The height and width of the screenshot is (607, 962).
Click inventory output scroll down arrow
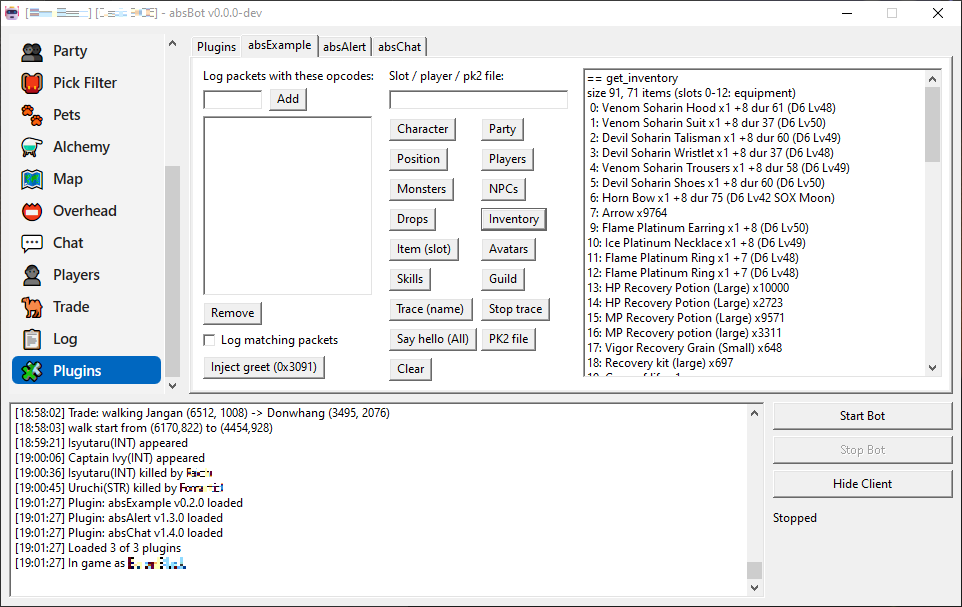pyautogui.click(x=933, y=368)
